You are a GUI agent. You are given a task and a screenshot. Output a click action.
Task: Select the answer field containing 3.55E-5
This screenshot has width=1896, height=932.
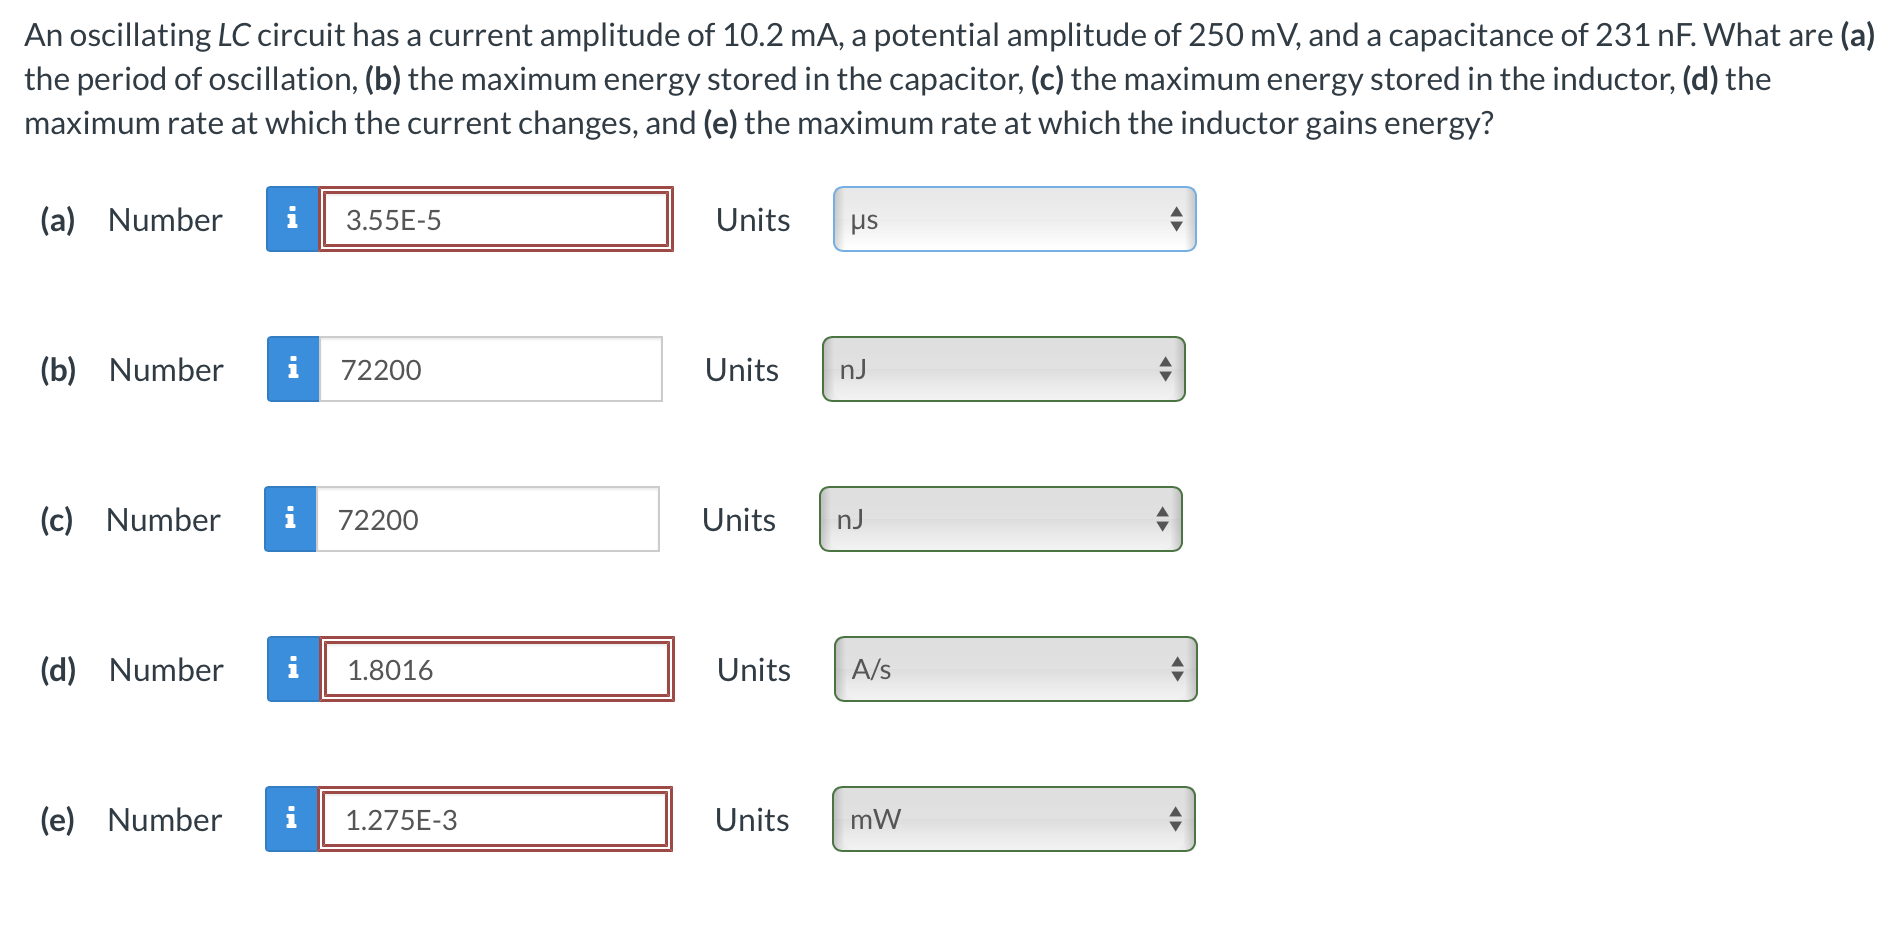tap(495, 219)
